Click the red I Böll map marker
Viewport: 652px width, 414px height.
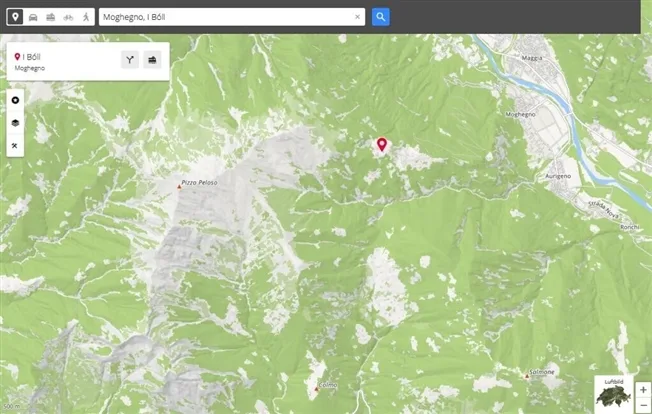[382, 145]
